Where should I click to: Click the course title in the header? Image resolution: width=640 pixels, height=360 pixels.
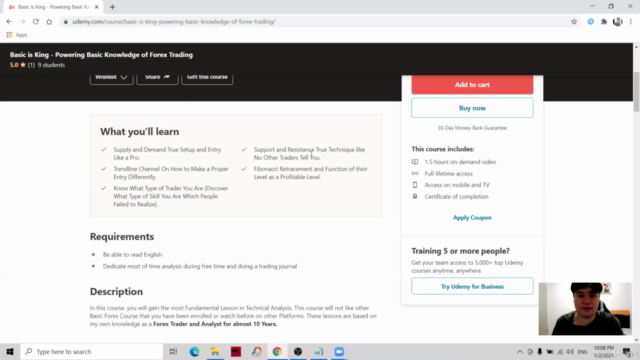click(x=101, y=55)
